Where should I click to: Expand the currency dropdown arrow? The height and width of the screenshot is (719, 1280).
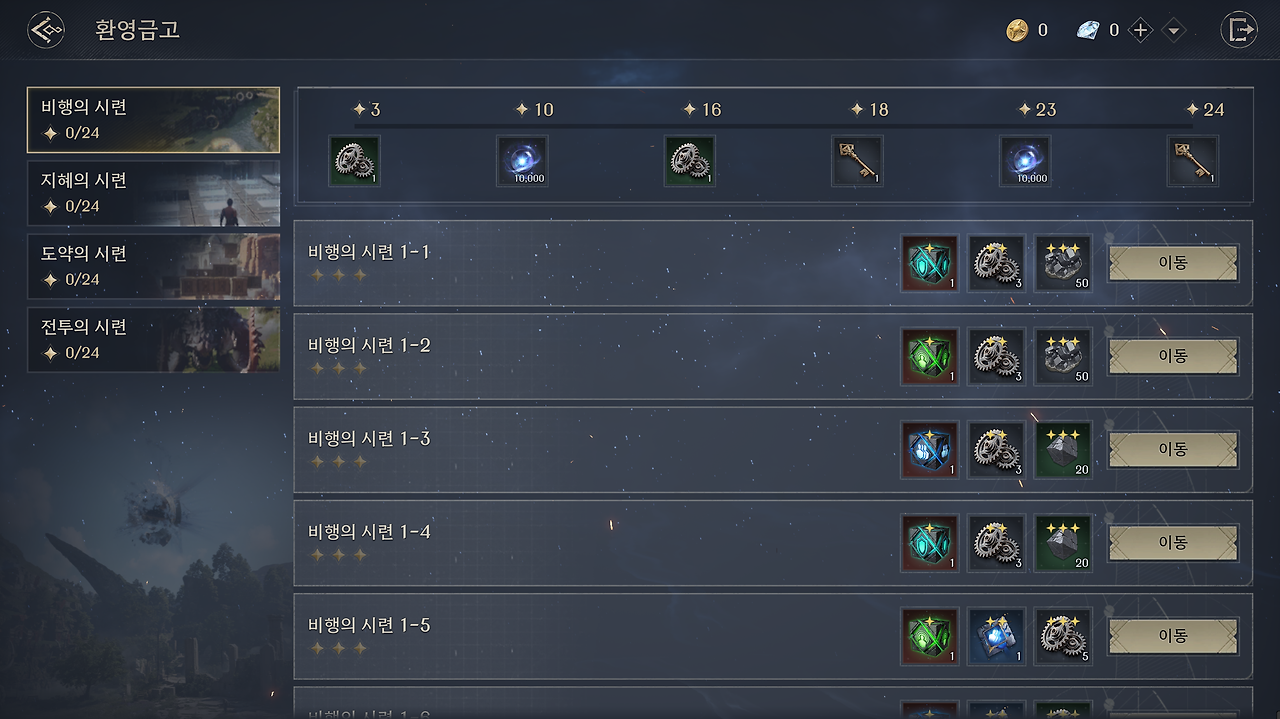[x=1174, y=30]
